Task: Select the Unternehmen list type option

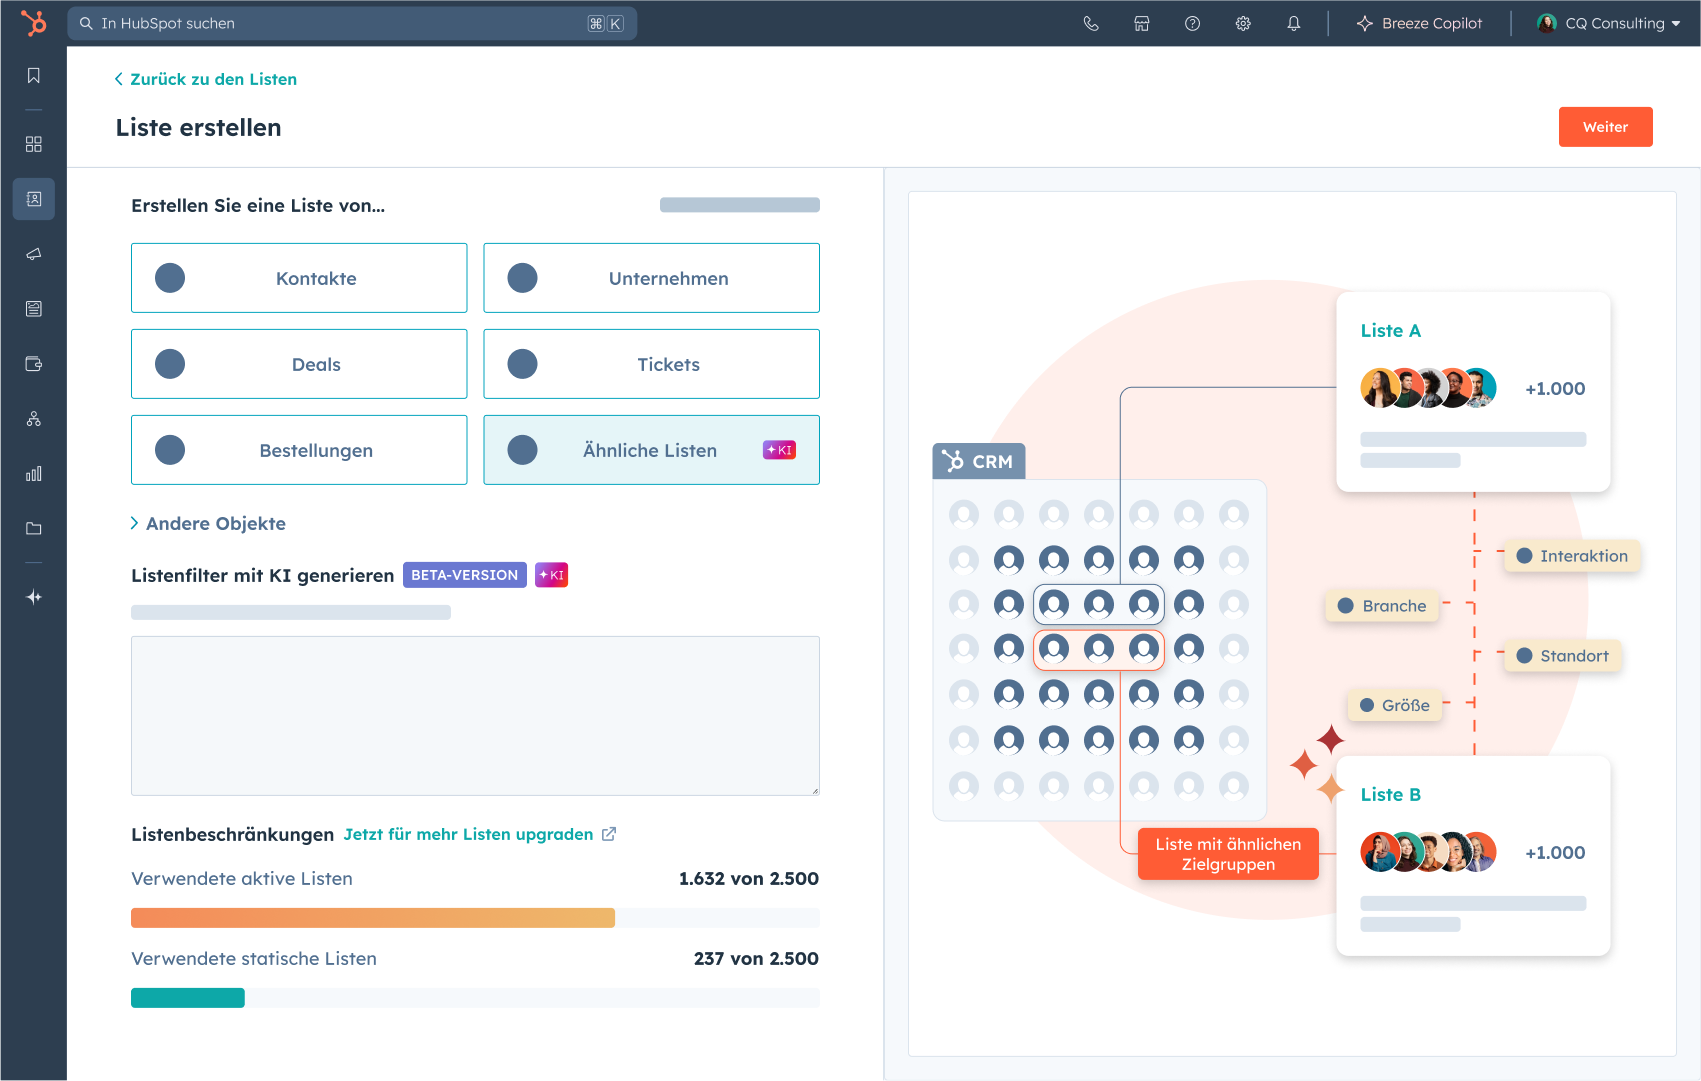Action: [x=651, y=278]
